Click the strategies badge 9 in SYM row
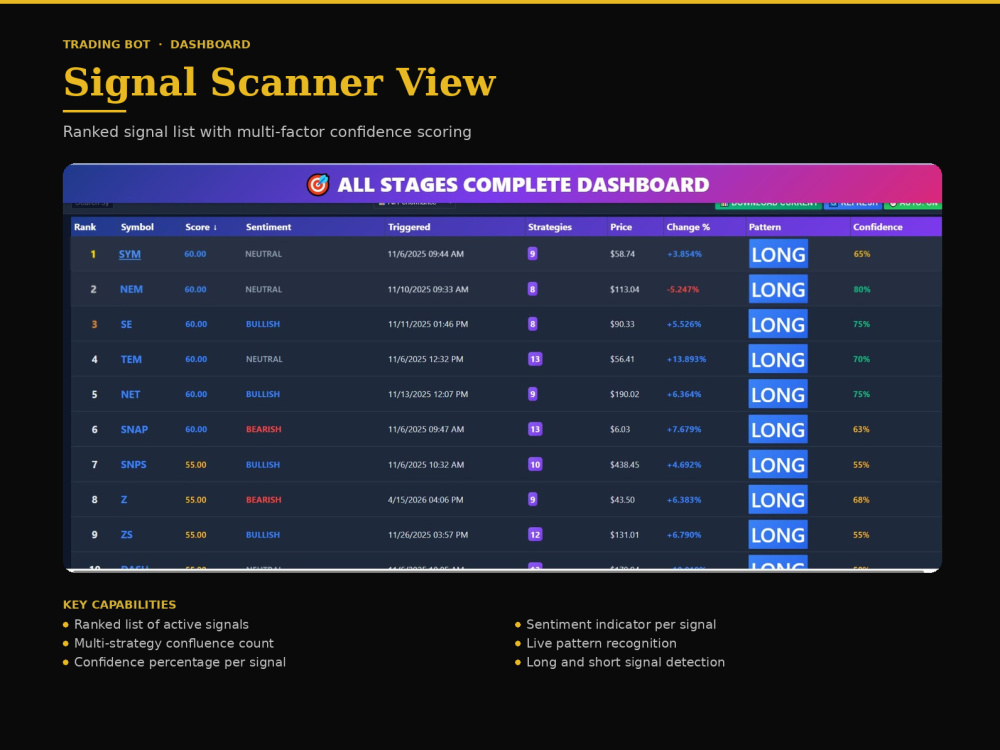Viewport: 1000px width, 750px height. tap(533, 254)
